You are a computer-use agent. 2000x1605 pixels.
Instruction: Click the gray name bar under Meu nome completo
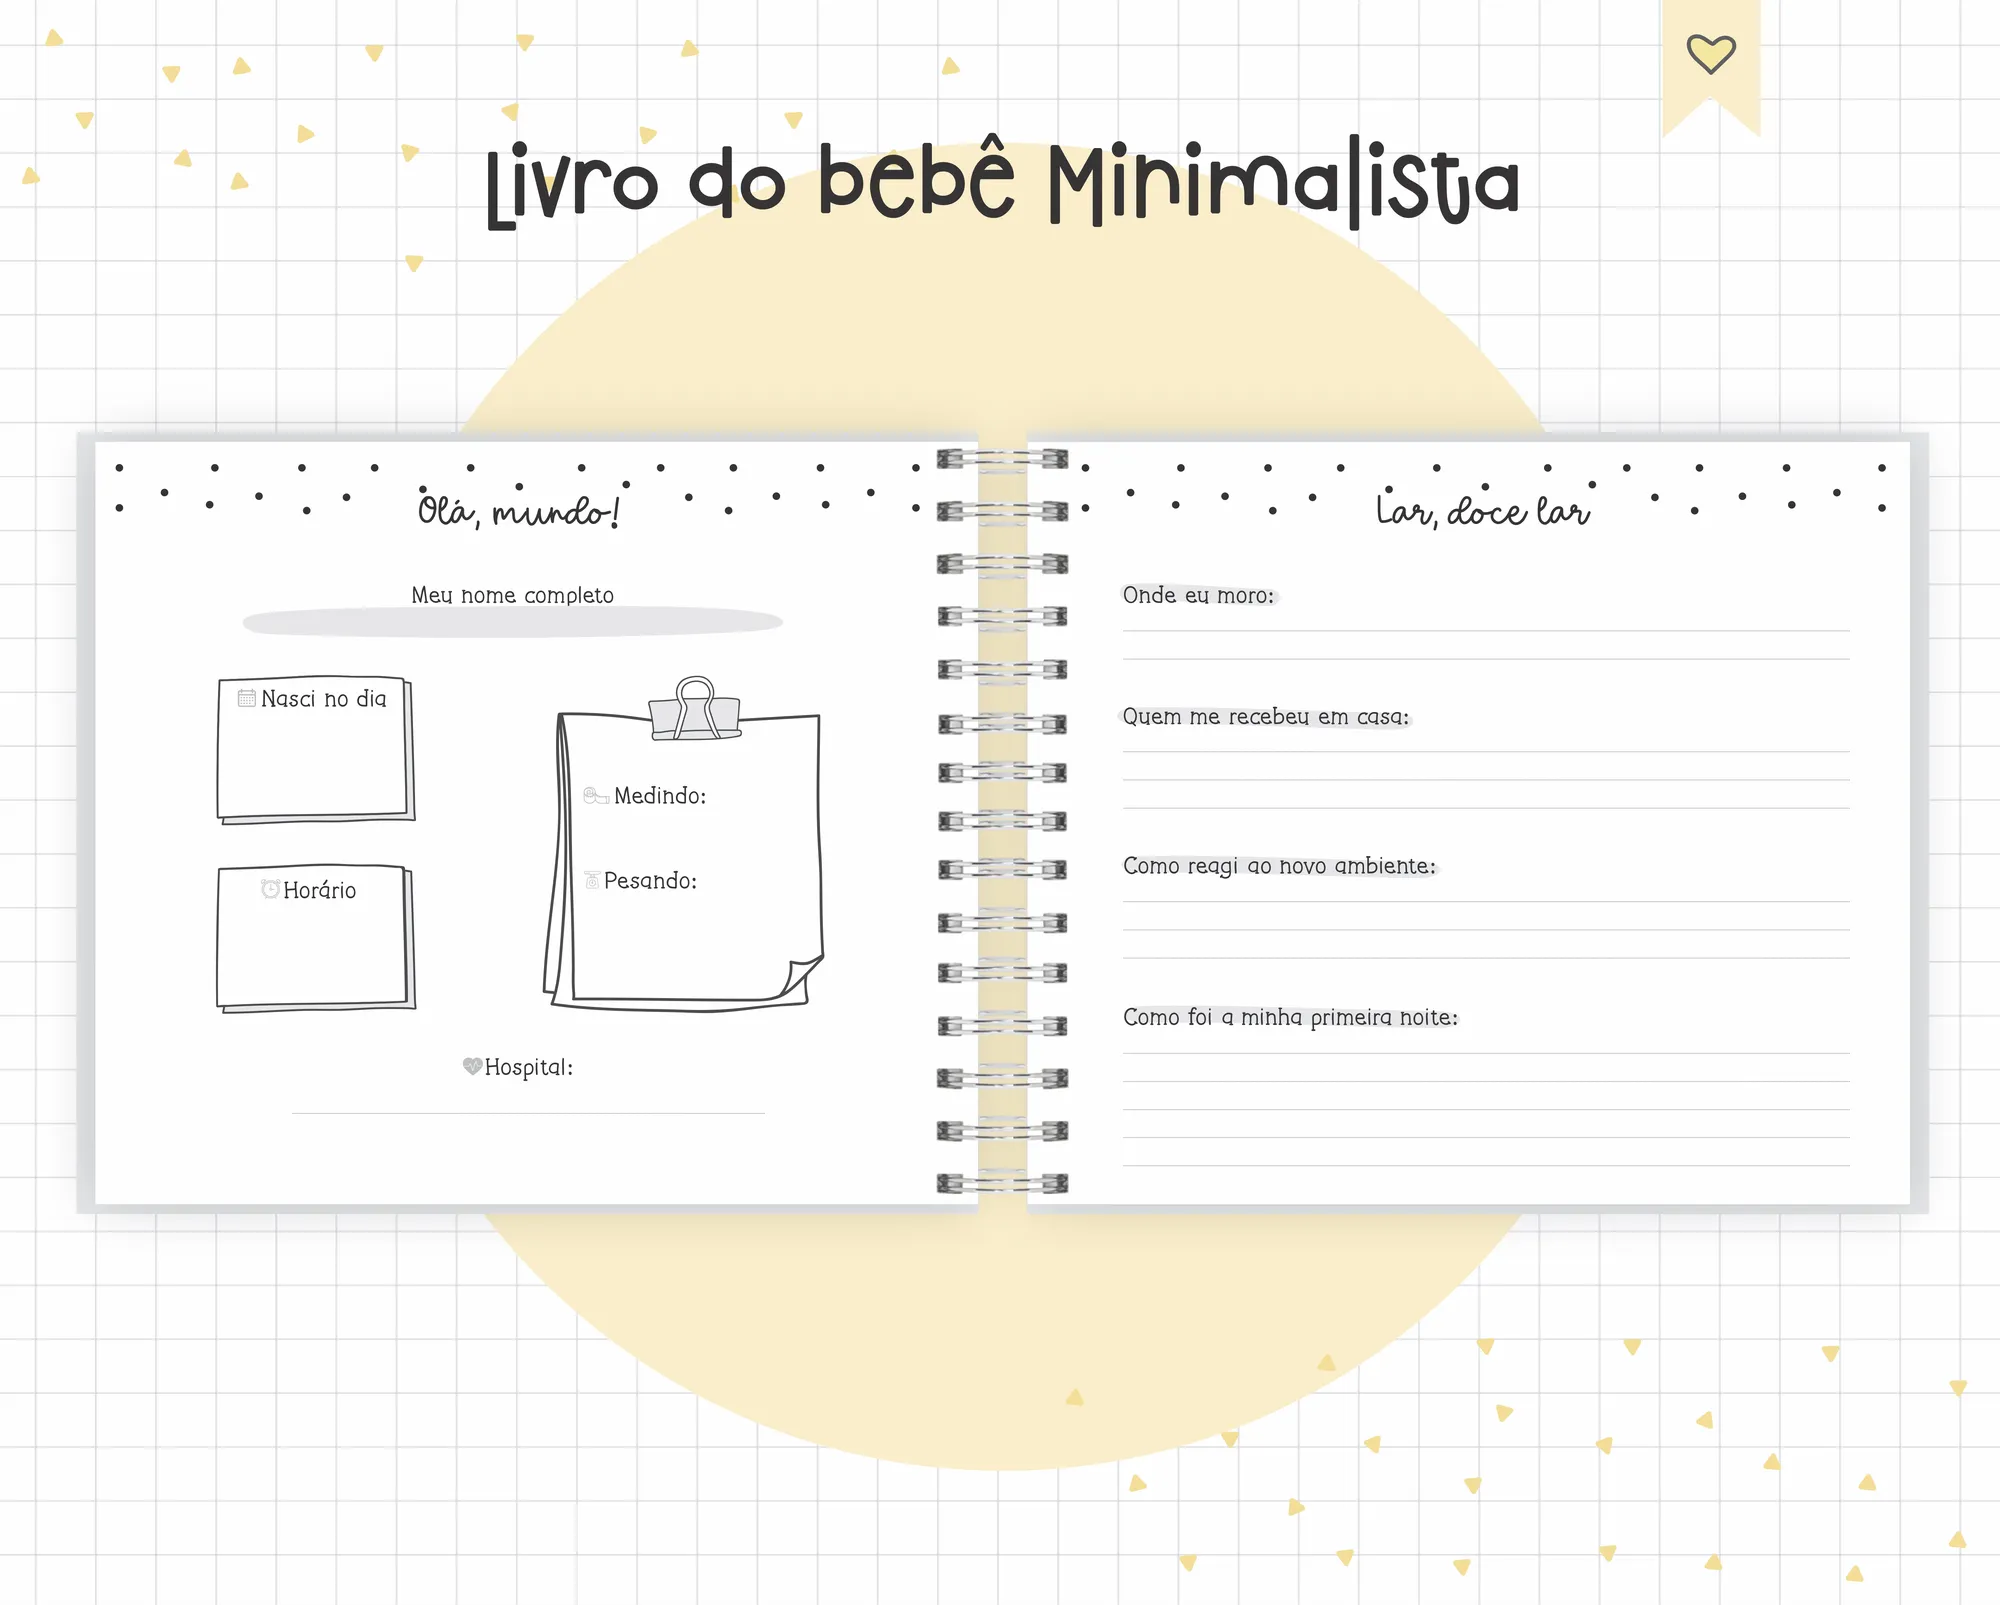pyautogui.click(x=512, y=622)
